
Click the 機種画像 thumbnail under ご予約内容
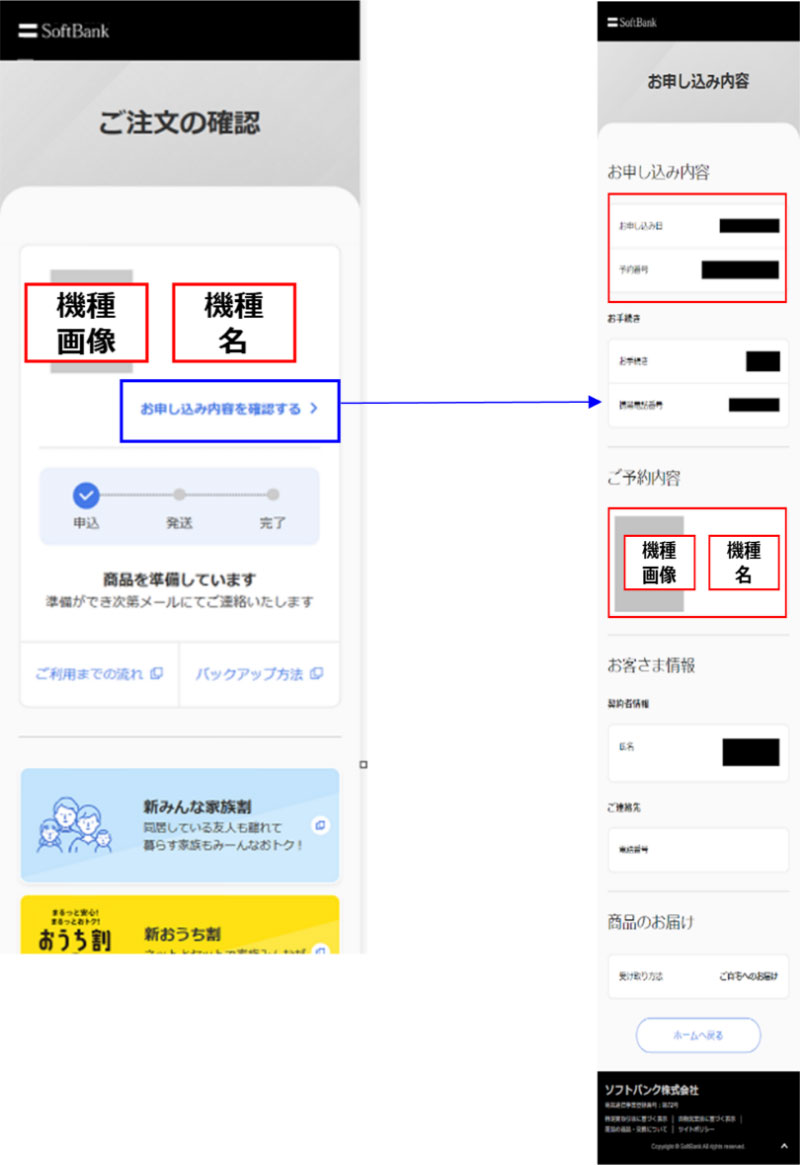pyautogui.click(x=659, y=562)
